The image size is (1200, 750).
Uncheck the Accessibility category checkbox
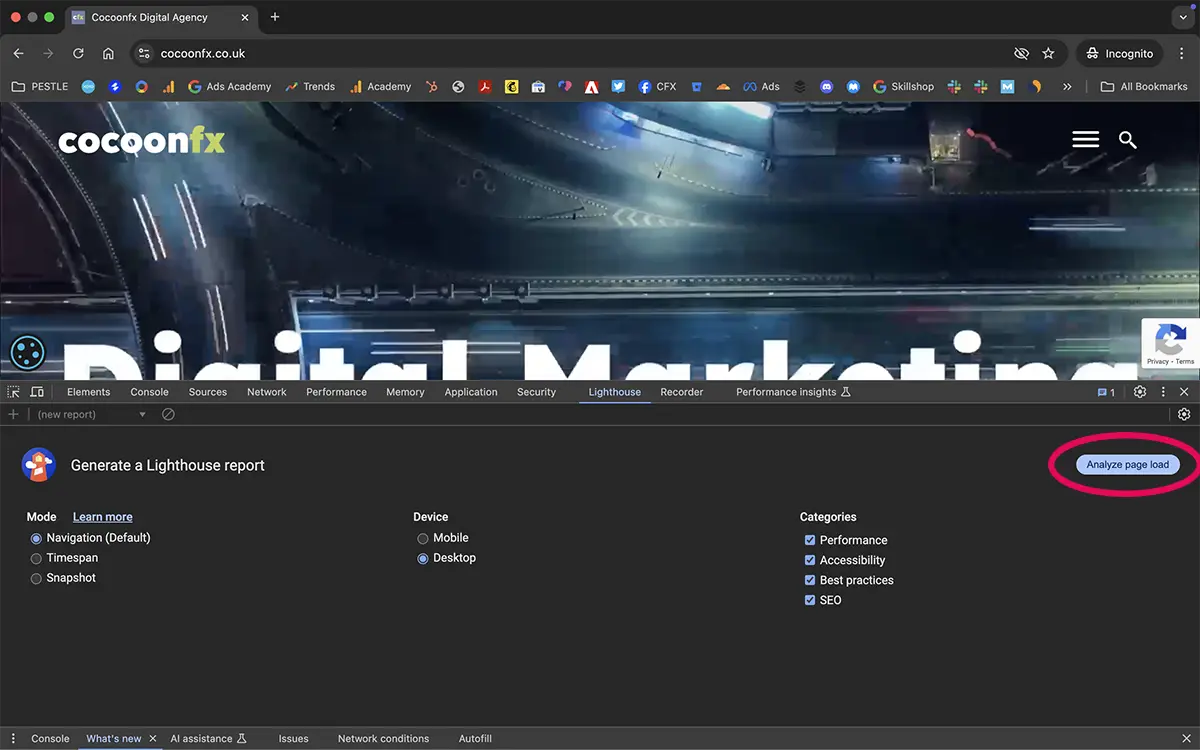tap(810, 560)
